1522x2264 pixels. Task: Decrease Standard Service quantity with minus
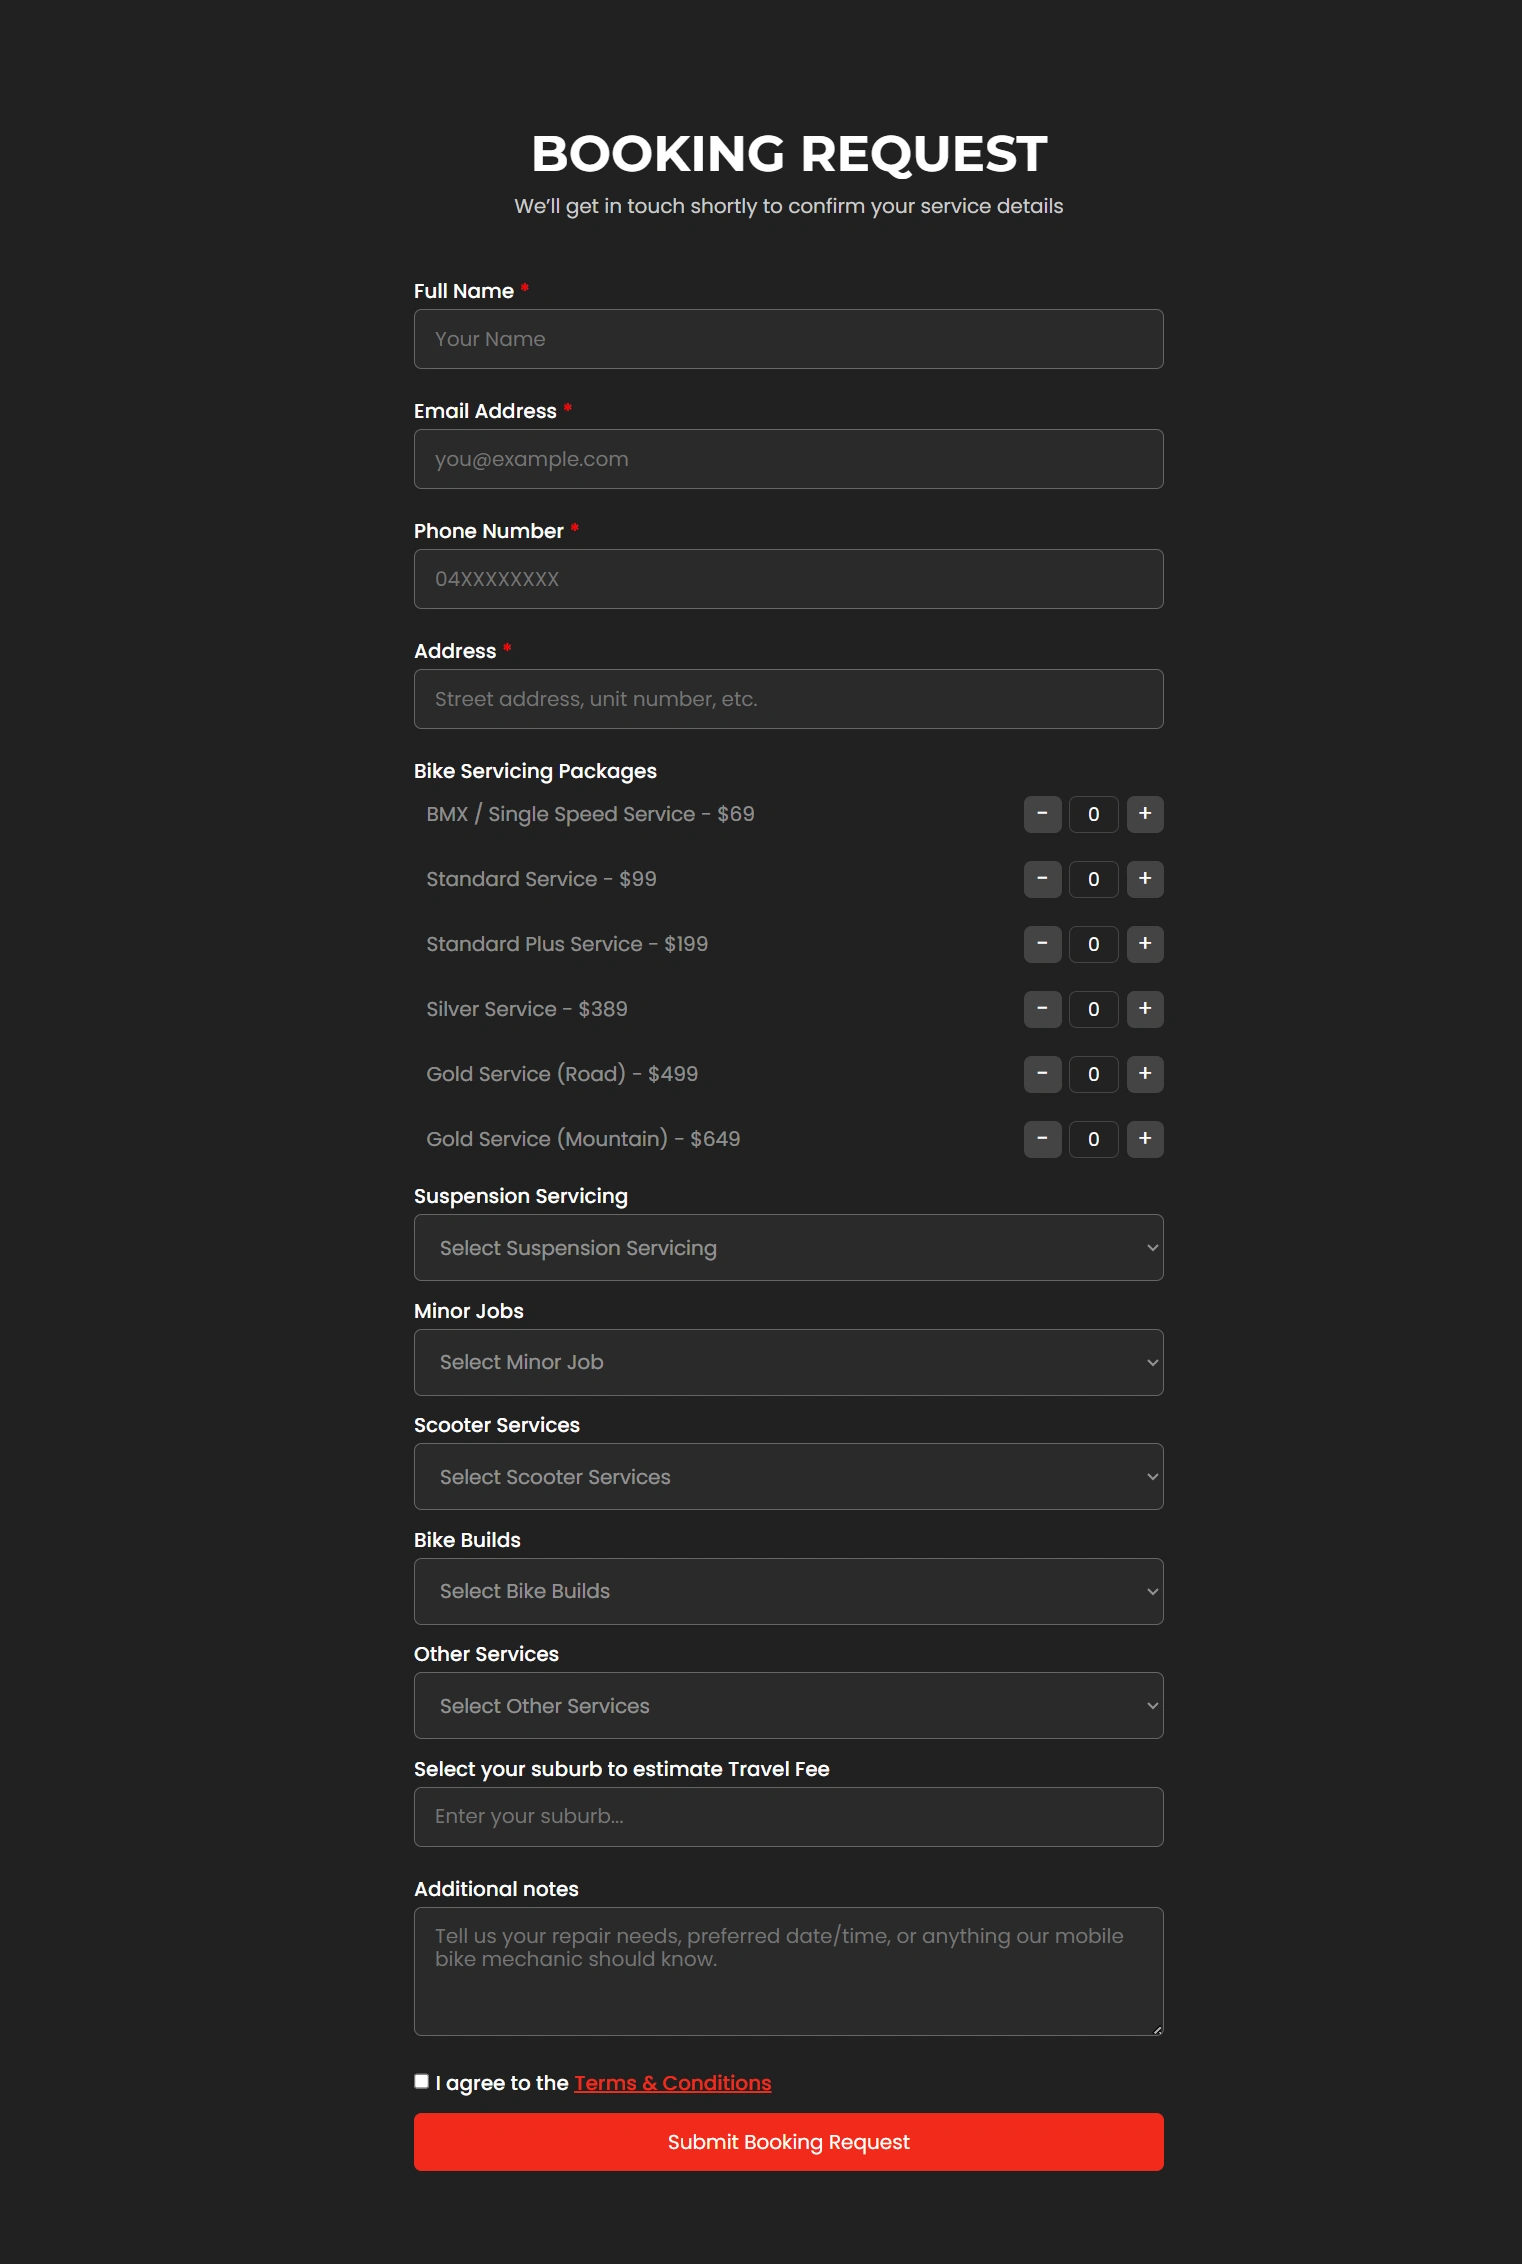point(1042,879)
